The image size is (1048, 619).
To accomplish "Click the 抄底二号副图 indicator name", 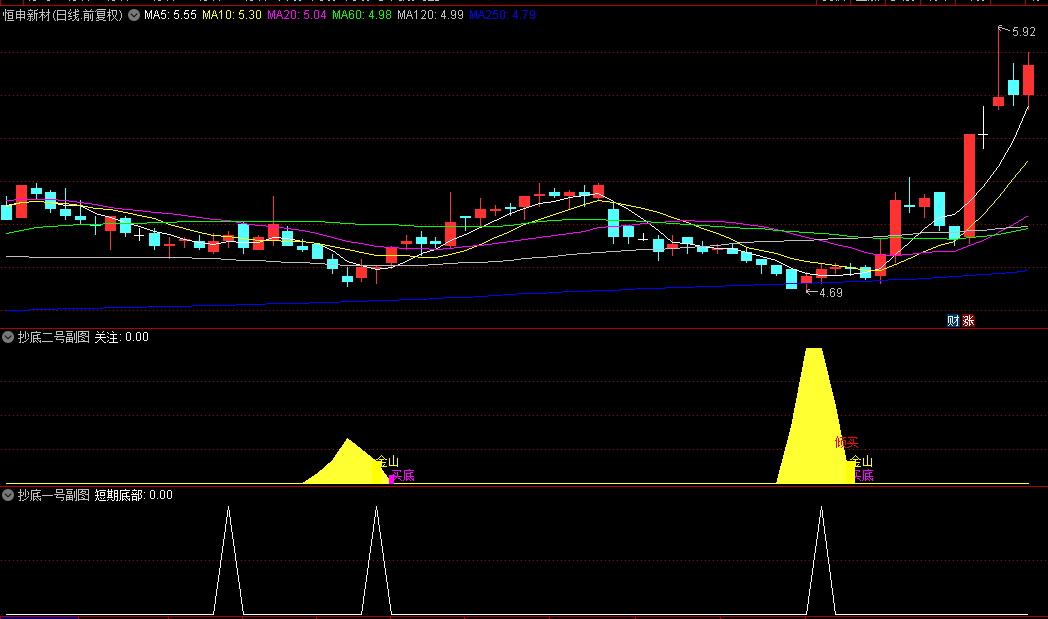I will pos(53,337).
